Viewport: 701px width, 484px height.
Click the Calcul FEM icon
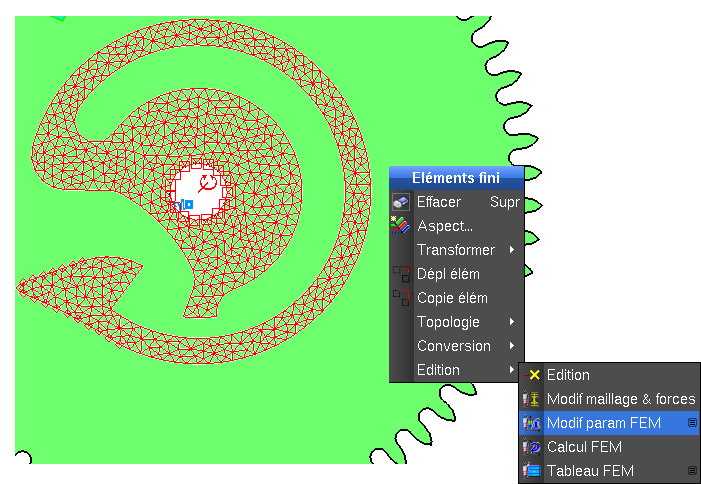[x=532, y=446]
